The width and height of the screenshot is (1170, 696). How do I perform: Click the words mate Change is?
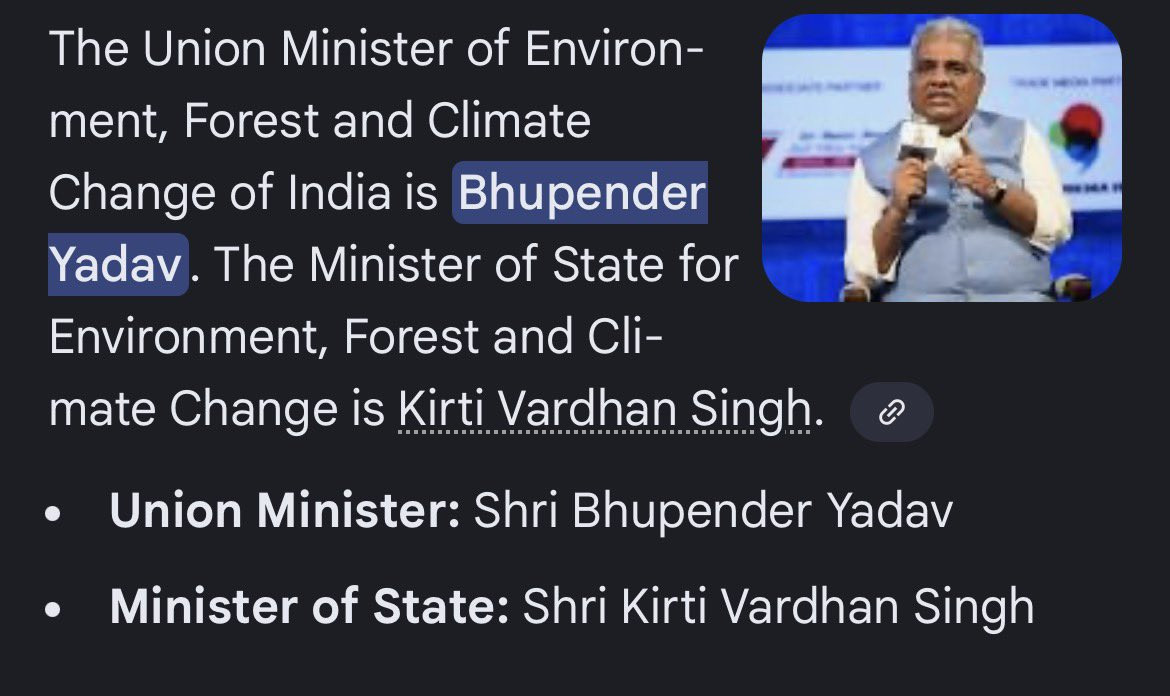(x=216, y=410)
